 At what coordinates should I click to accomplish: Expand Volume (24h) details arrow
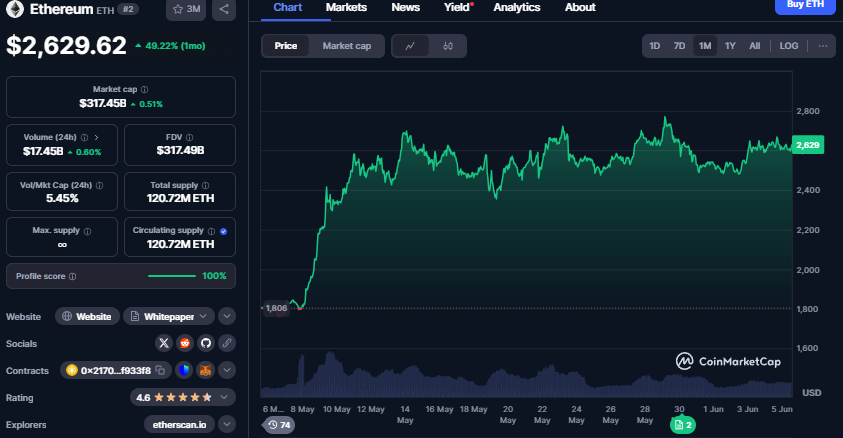(x=96, y=138)
